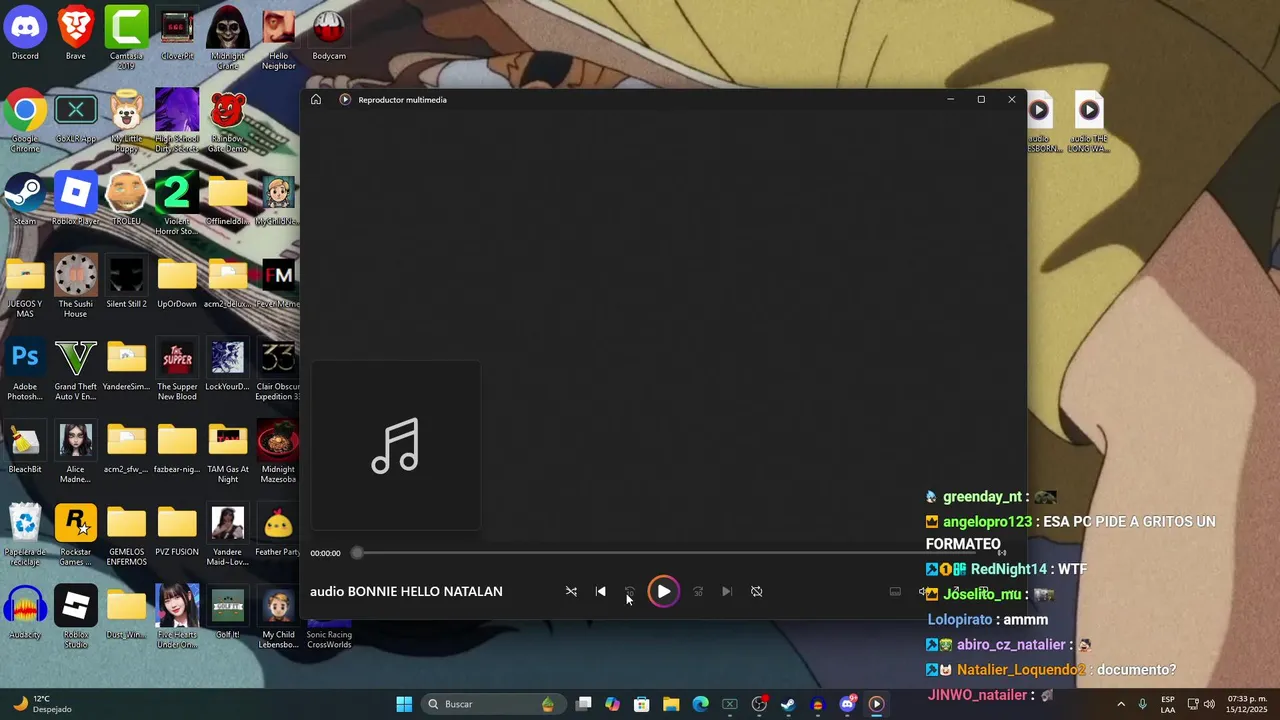Open Roblox Studio desktop icon
The width and height of the screenshot is (1280, 720).
coord(76,617)
